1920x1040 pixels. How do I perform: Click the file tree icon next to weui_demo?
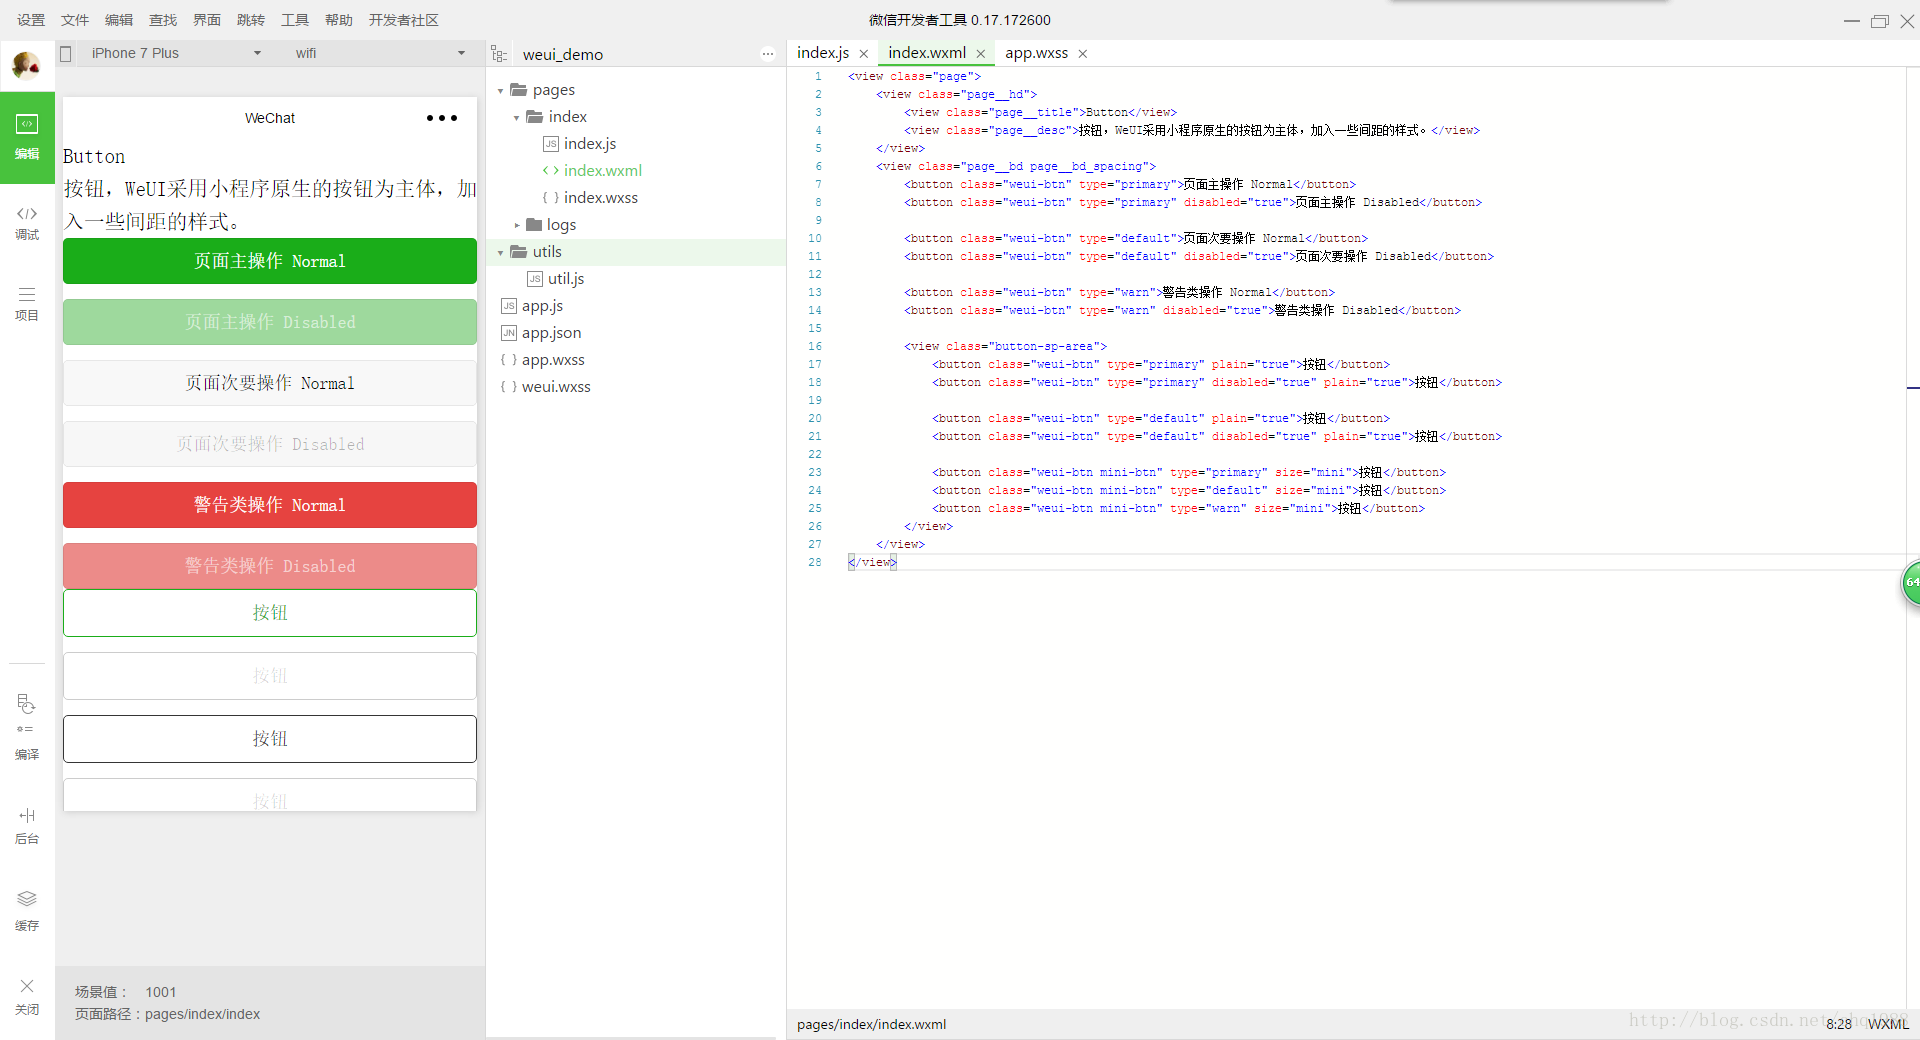pyautogui.click(x=499, y=54)
